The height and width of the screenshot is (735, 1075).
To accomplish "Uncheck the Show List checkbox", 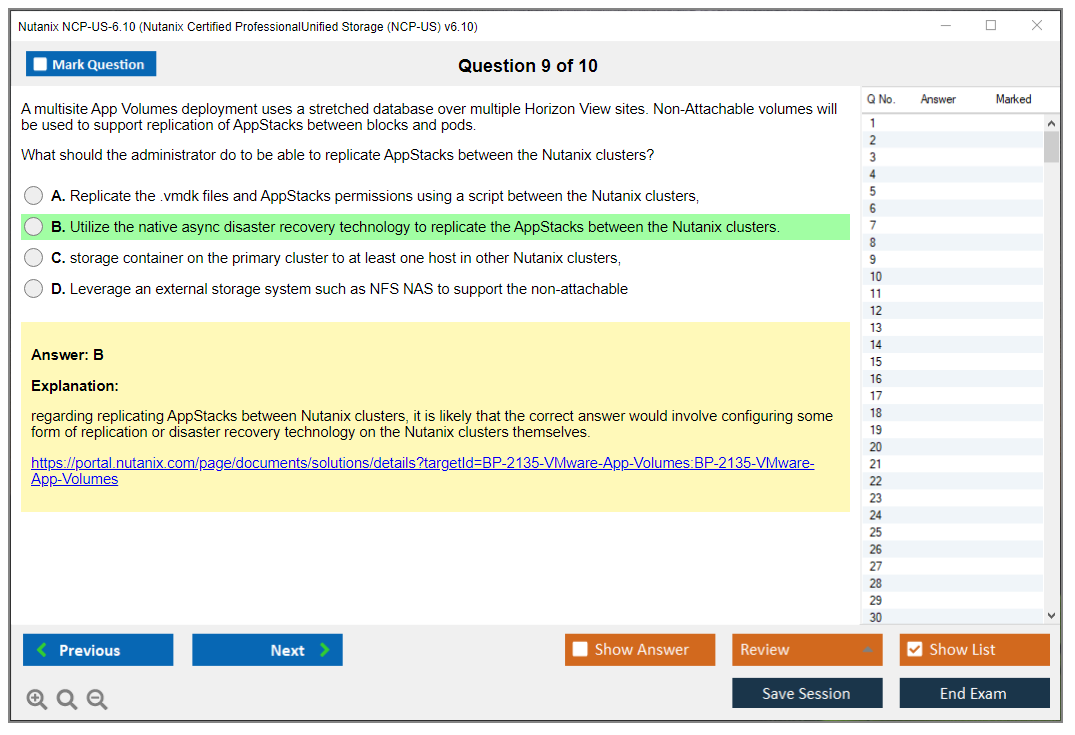I will click(915, 649).
